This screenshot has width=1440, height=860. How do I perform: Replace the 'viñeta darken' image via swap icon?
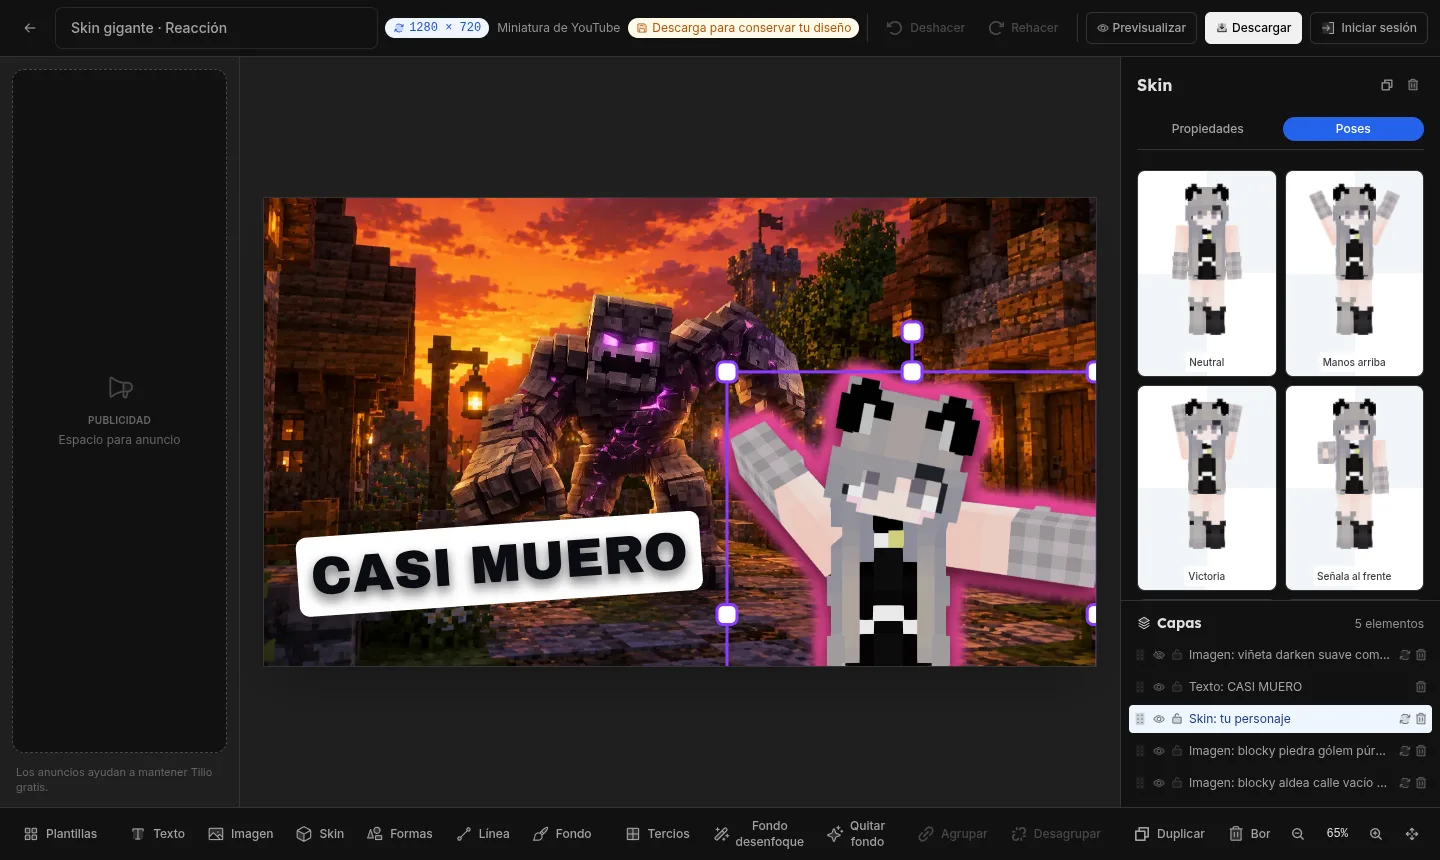(1405, 655)
